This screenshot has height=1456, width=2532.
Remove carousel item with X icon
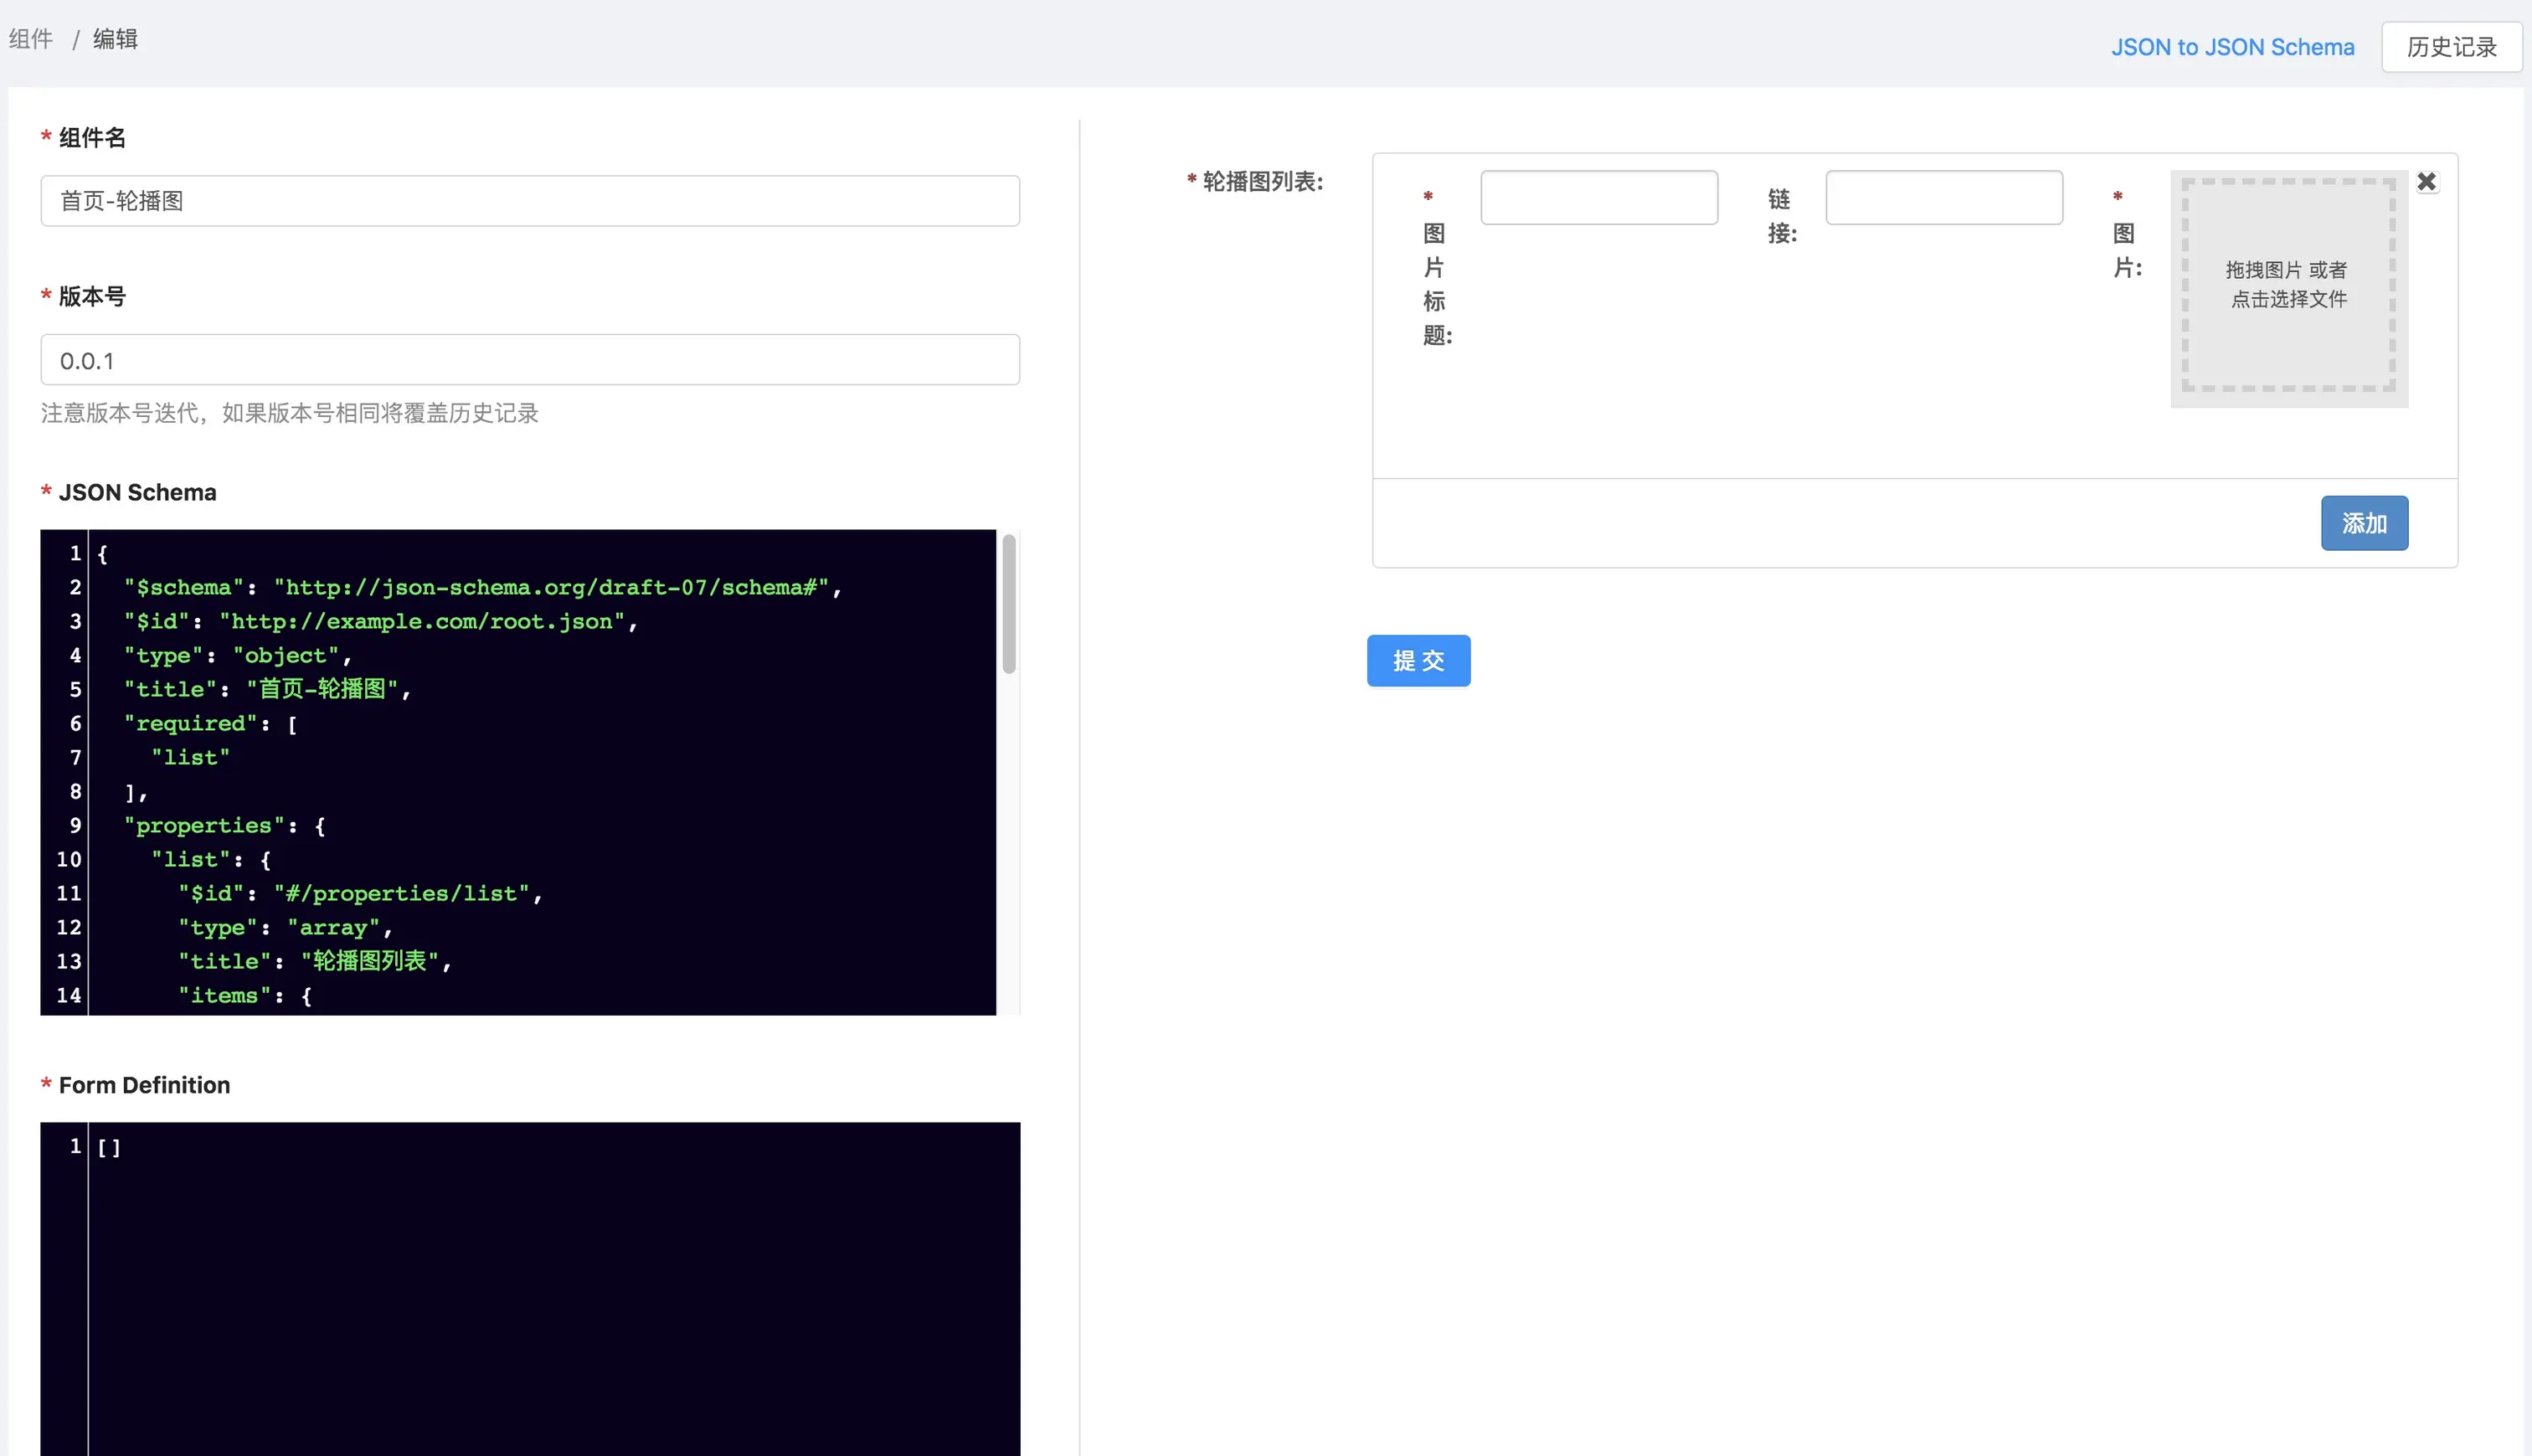(x=2426, y=182)
